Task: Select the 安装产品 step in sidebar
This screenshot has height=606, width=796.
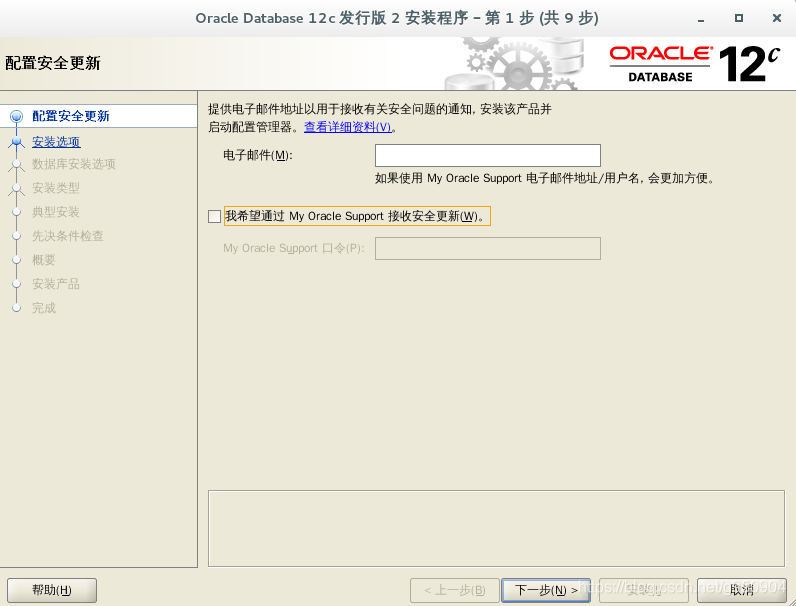Action: [56, 284]
